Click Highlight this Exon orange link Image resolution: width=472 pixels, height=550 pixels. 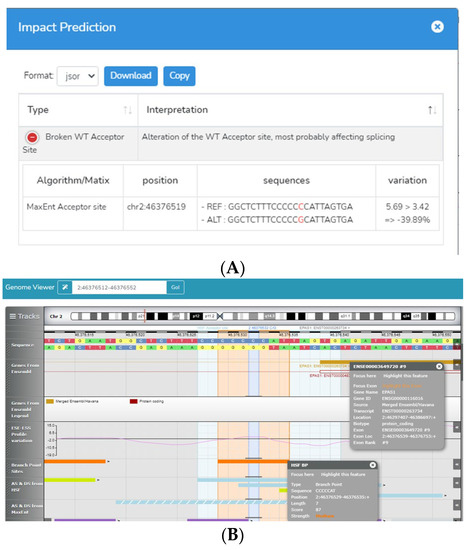point(402,385)
